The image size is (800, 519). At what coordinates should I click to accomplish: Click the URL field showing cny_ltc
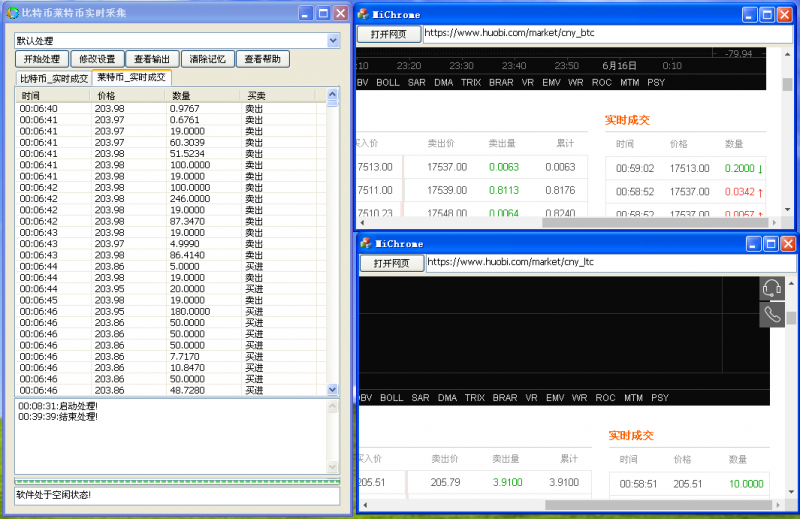pyautogui.click(x=610, y=262)
